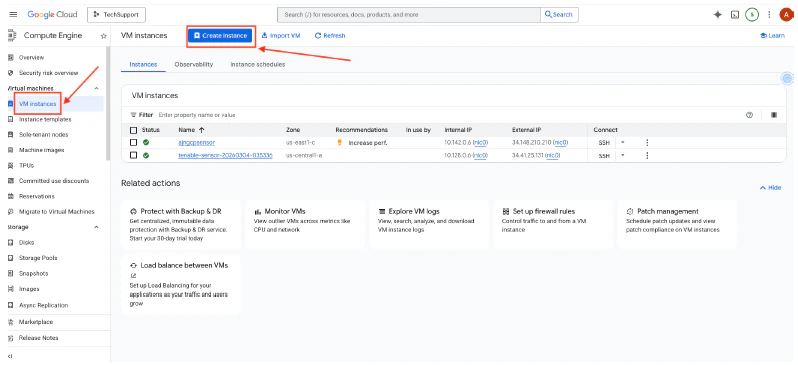Connect via SSH to us-east1-c instance
Viewport: 798px width, 365px height.
pos(604,143)
